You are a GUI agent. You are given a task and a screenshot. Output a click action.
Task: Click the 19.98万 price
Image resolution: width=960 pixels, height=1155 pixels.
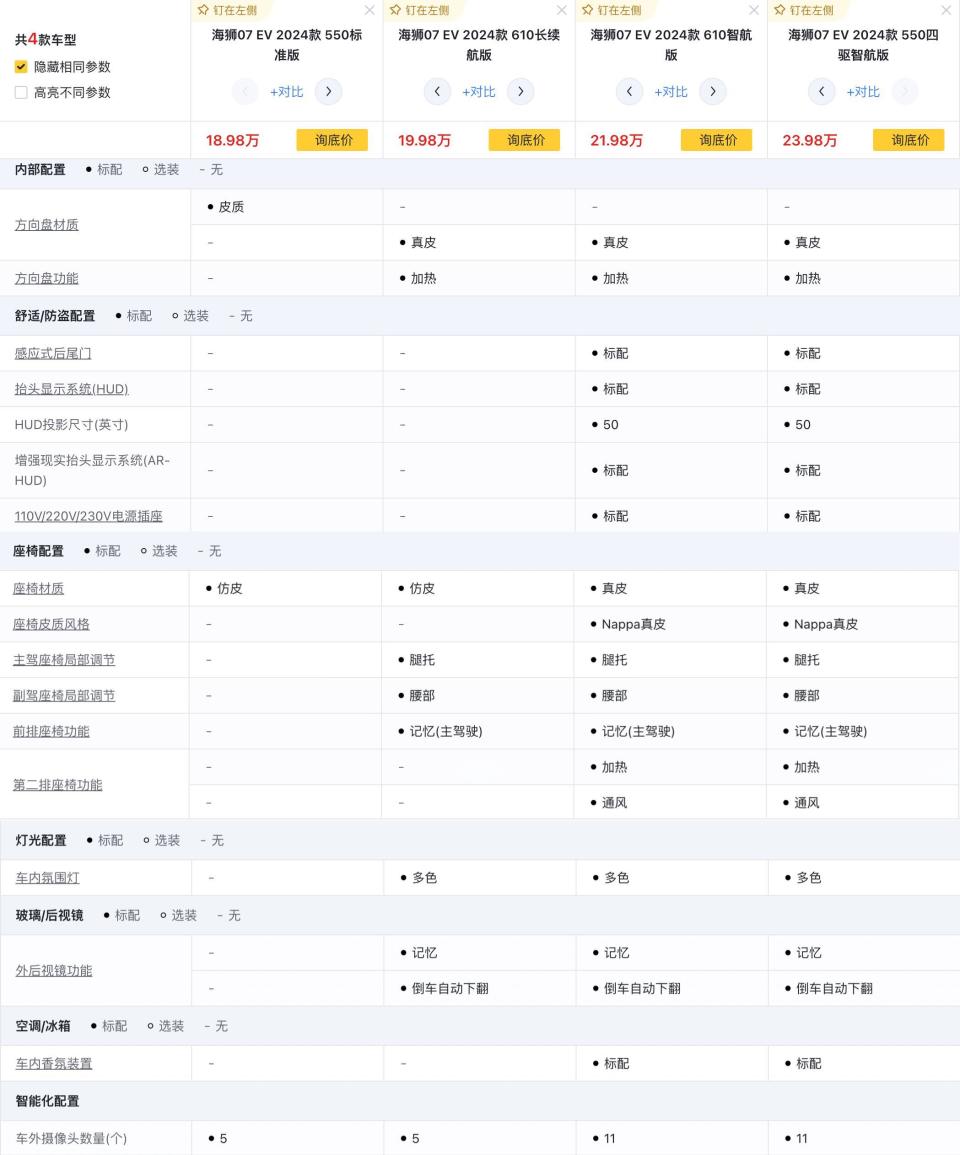tap(425, 140)
